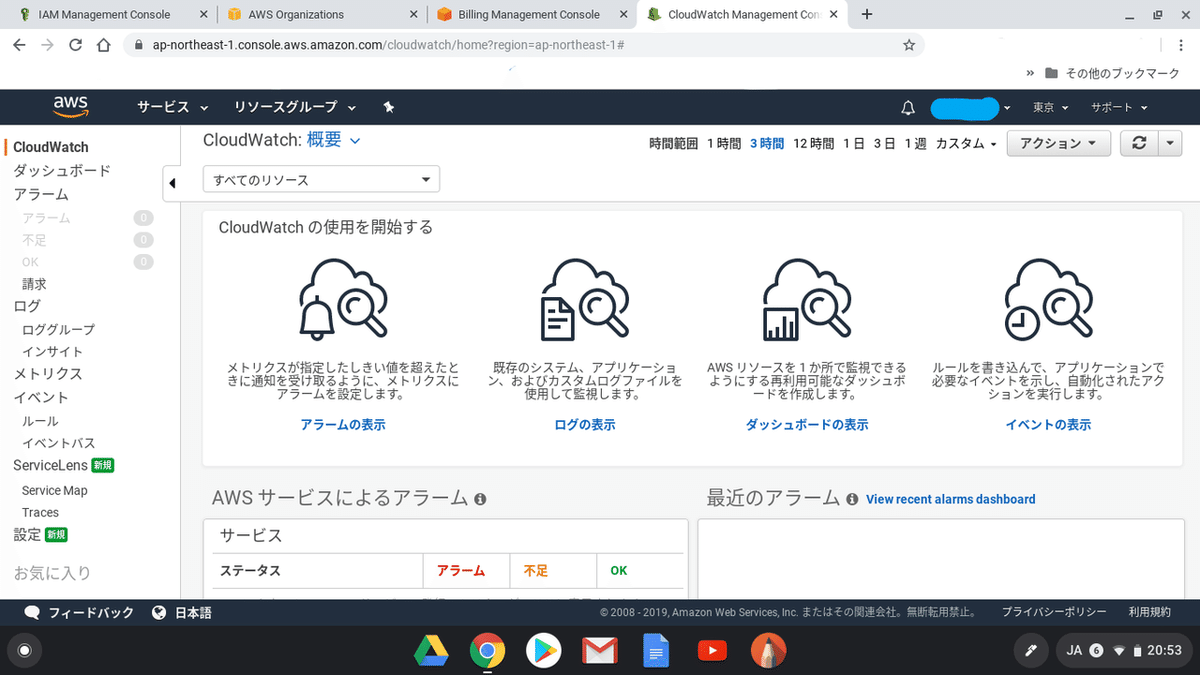Open Traces in the sidebar
1200x675 pixels.
point(40,513)
